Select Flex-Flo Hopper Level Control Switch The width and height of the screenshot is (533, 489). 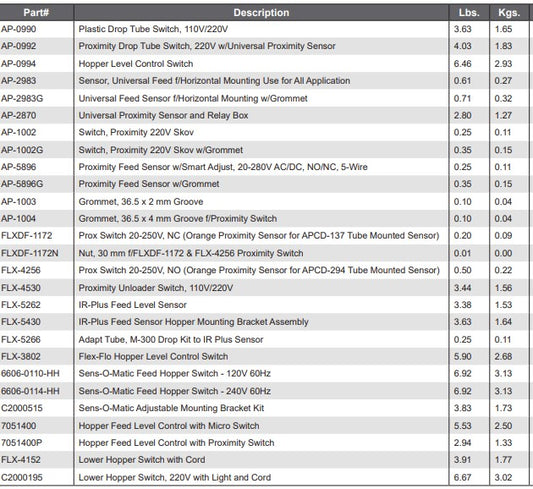[x=153, y=356]
